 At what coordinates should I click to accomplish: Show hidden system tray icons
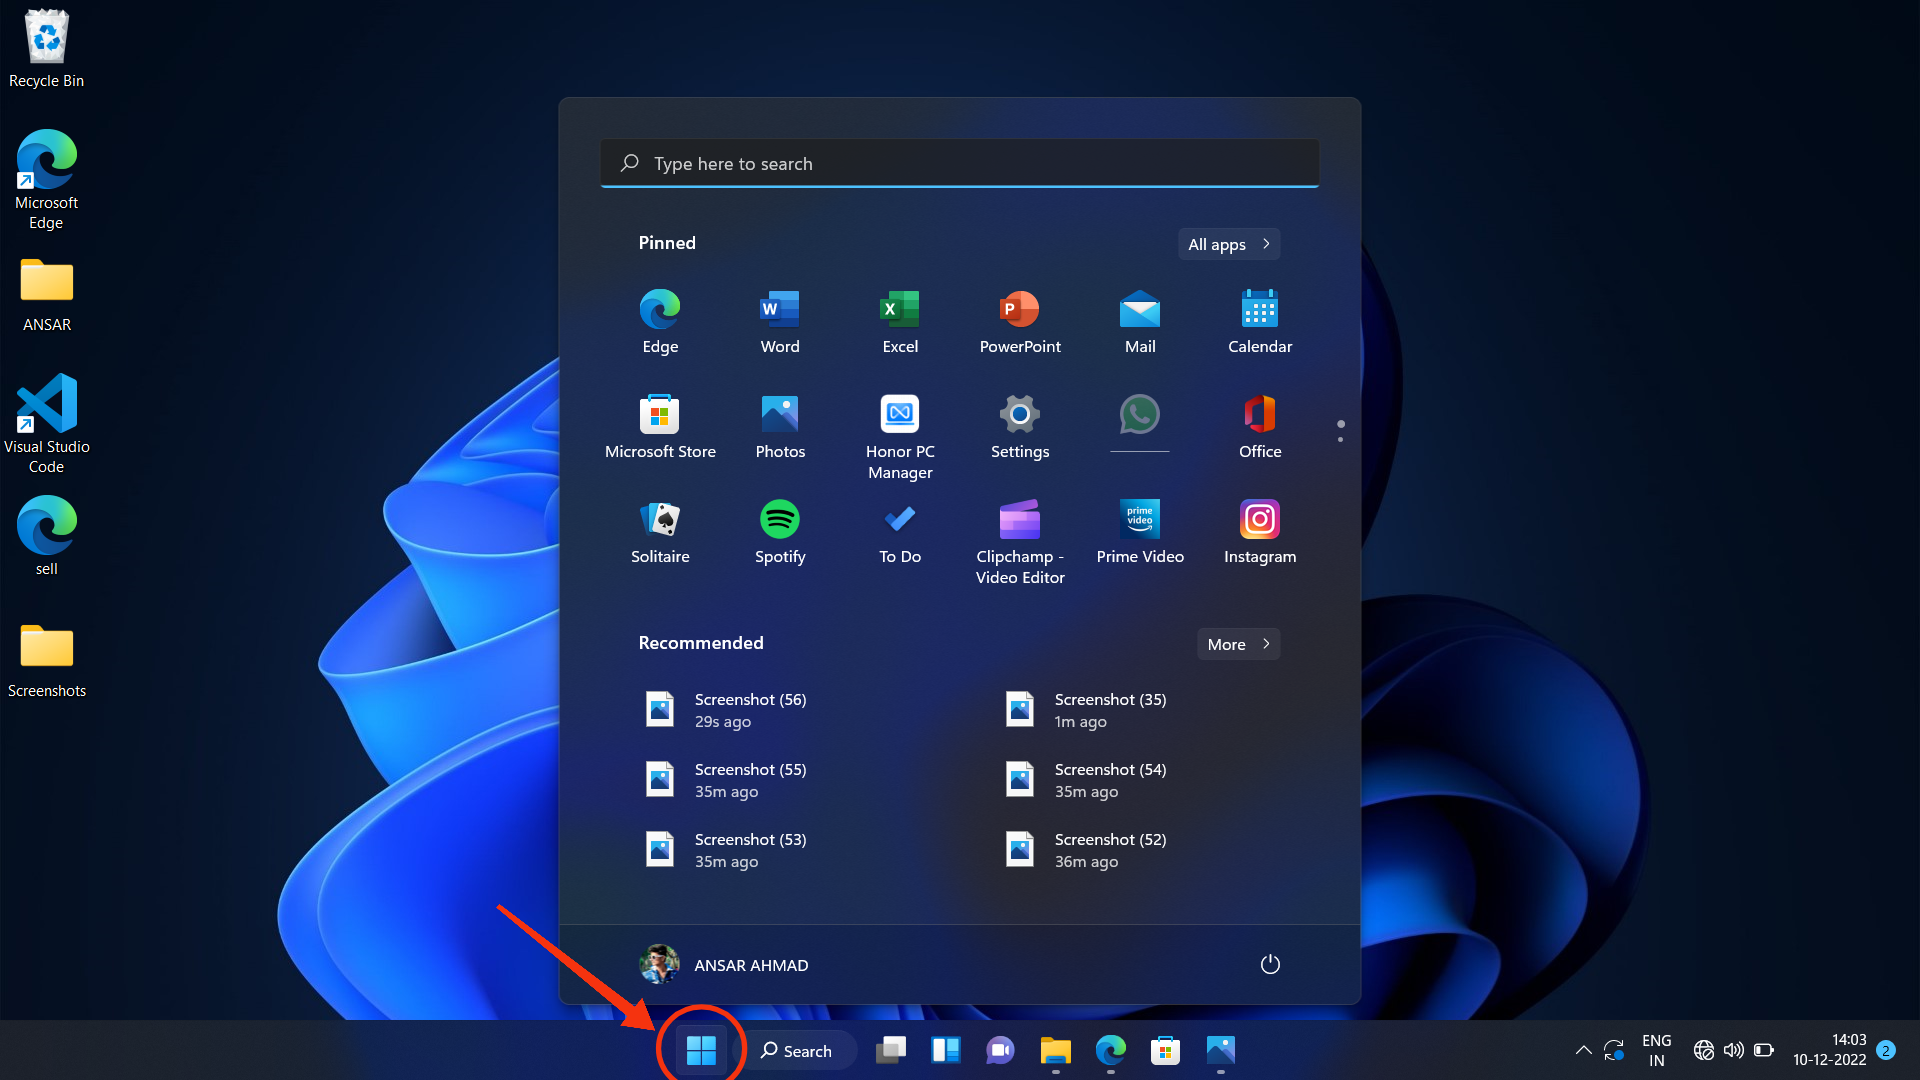[1583, 1050]
